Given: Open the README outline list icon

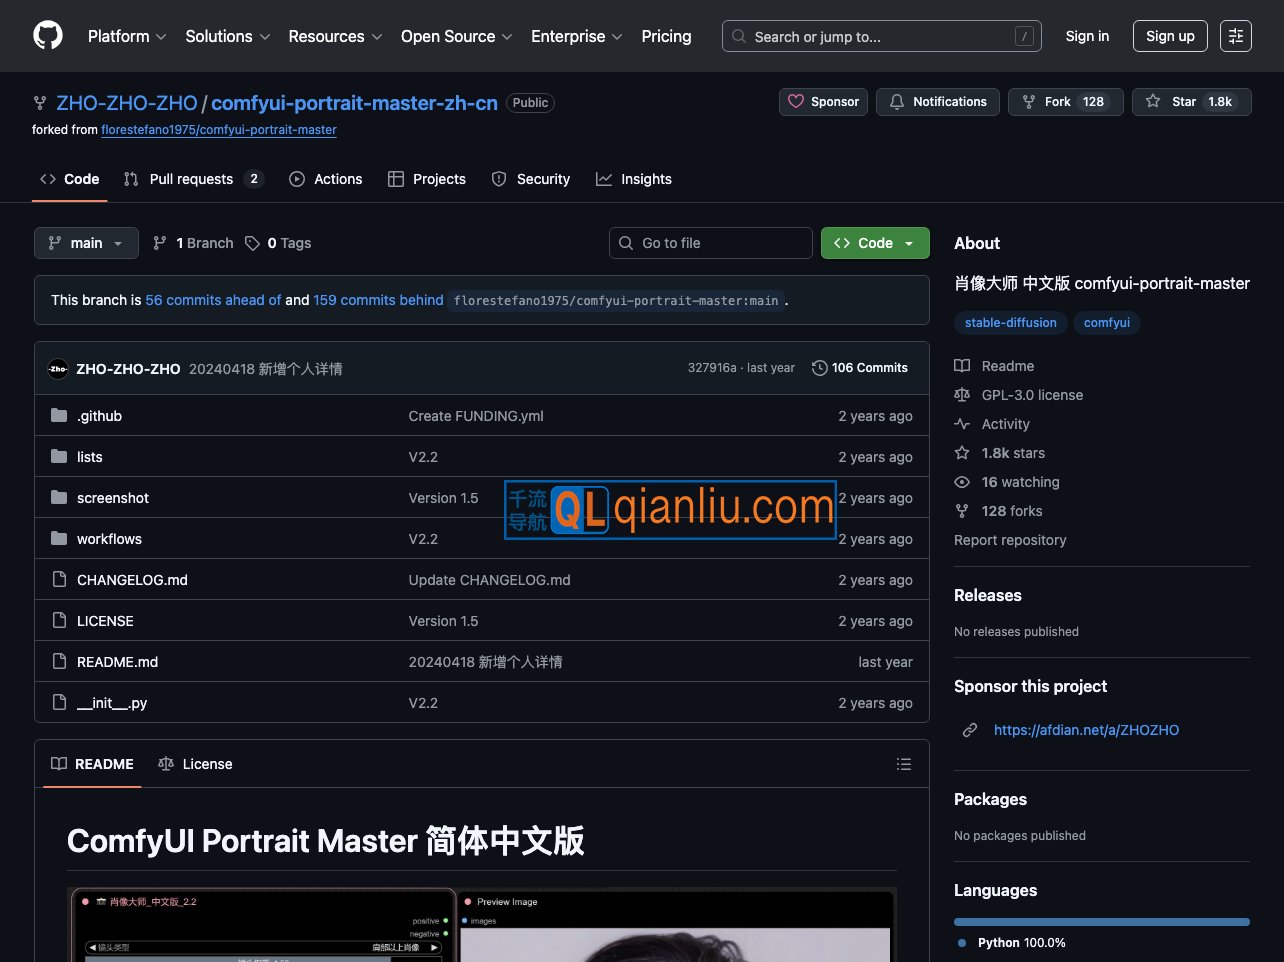Looking at the screenshot, I should (x=904, y=764).
